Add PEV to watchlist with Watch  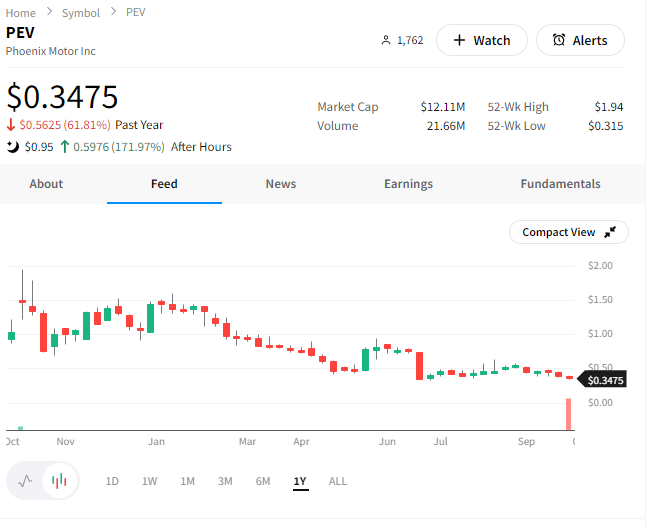pos(482,40)
